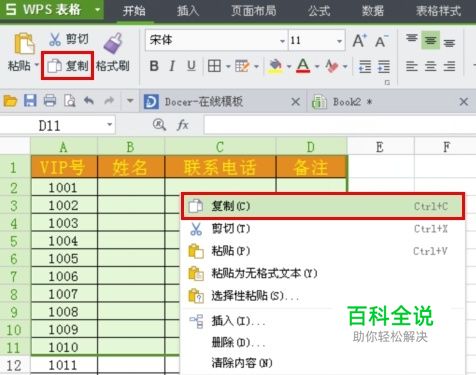Image resolution: width=476 pixels, height=375 pixels.
Task: Switch to the 公式 ribbon tab
Action: (319, 11)
